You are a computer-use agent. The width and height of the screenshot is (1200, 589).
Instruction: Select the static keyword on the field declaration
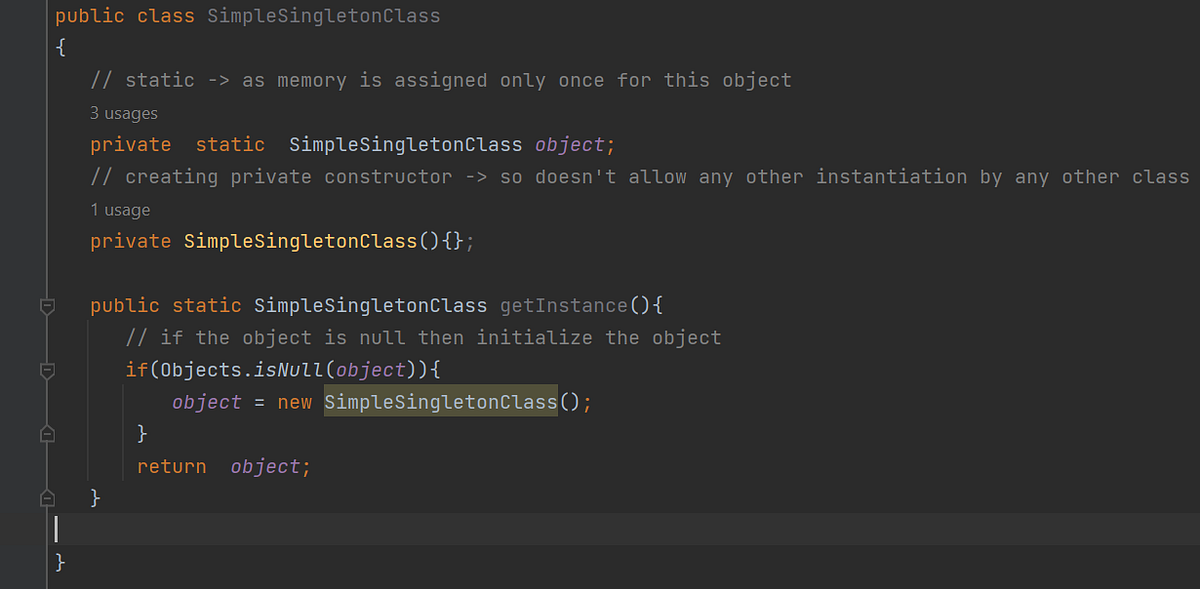230,144
